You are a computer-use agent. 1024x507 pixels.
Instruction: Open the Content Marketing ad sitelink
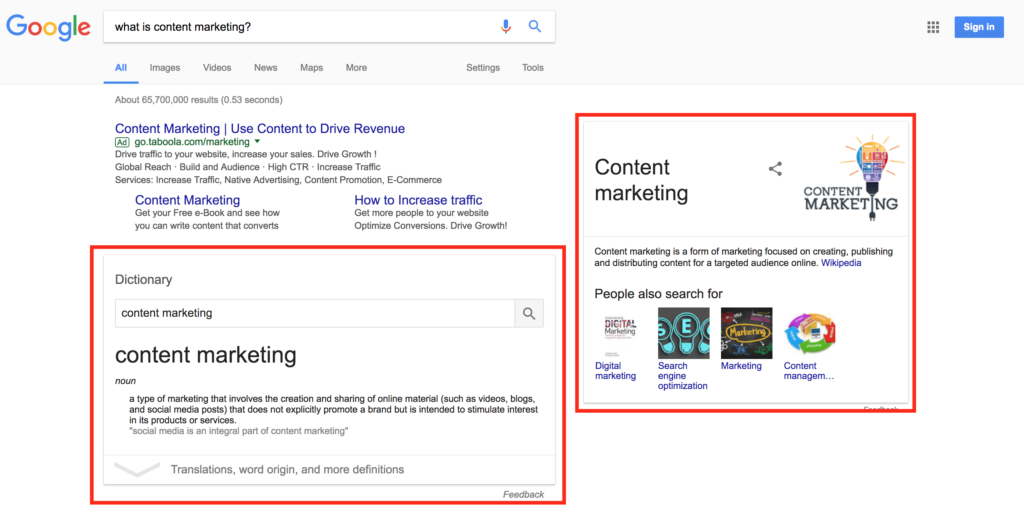[187, 200]
